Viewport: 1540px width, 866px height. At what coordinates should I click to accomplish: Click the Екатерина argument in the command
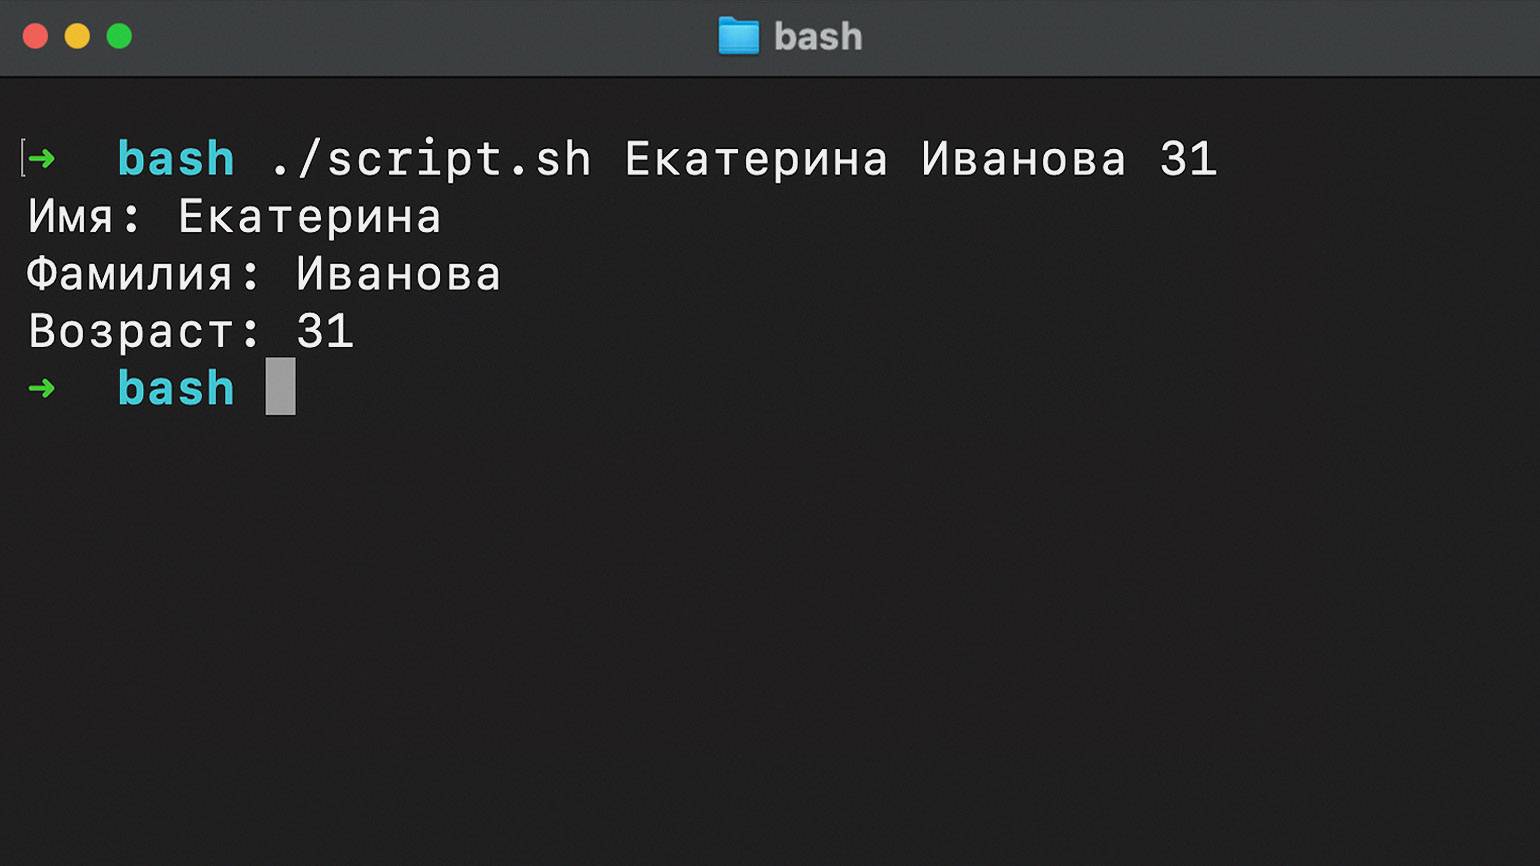pos(757,160)
